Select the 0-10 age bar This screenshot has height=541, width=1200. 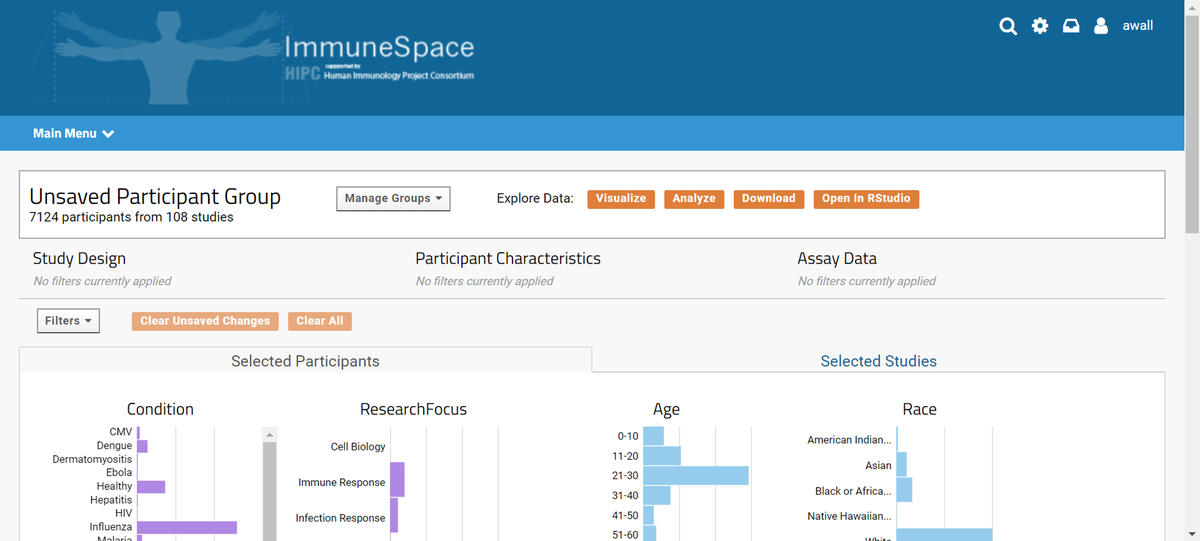653,436
